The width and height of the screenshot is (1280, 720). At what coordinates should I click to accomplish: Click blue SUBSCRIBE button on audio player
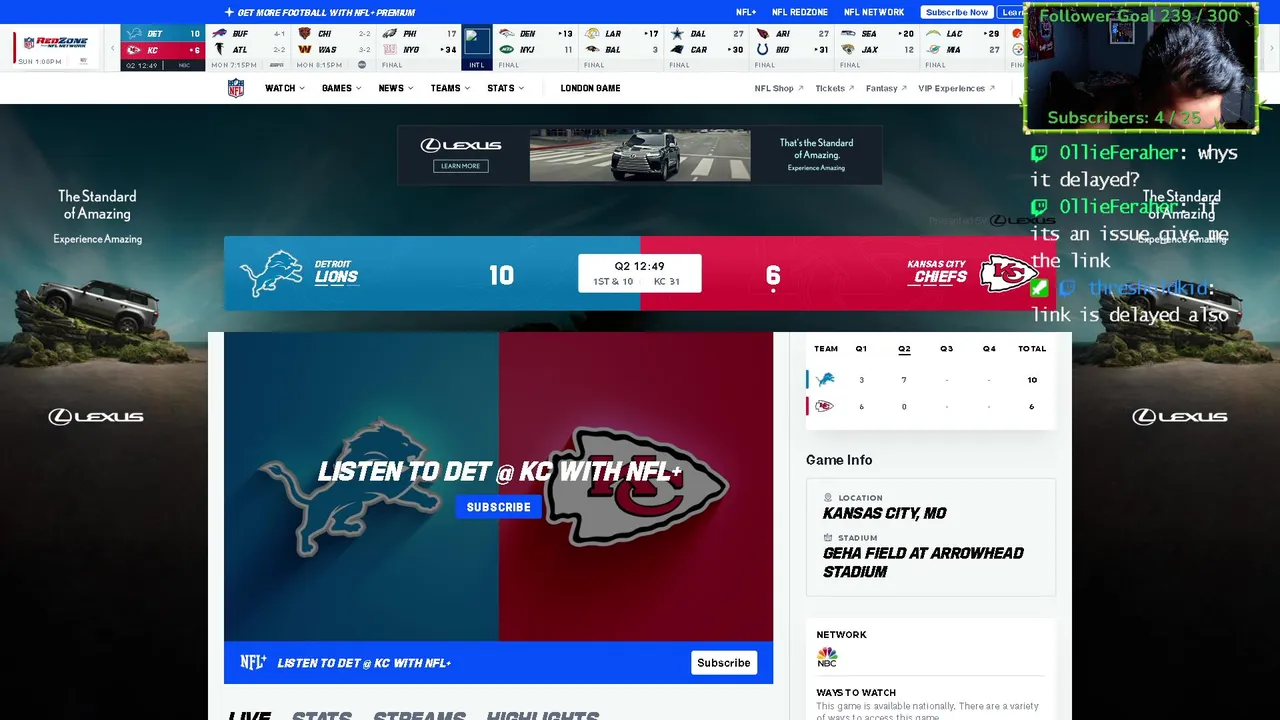point(498,507)
